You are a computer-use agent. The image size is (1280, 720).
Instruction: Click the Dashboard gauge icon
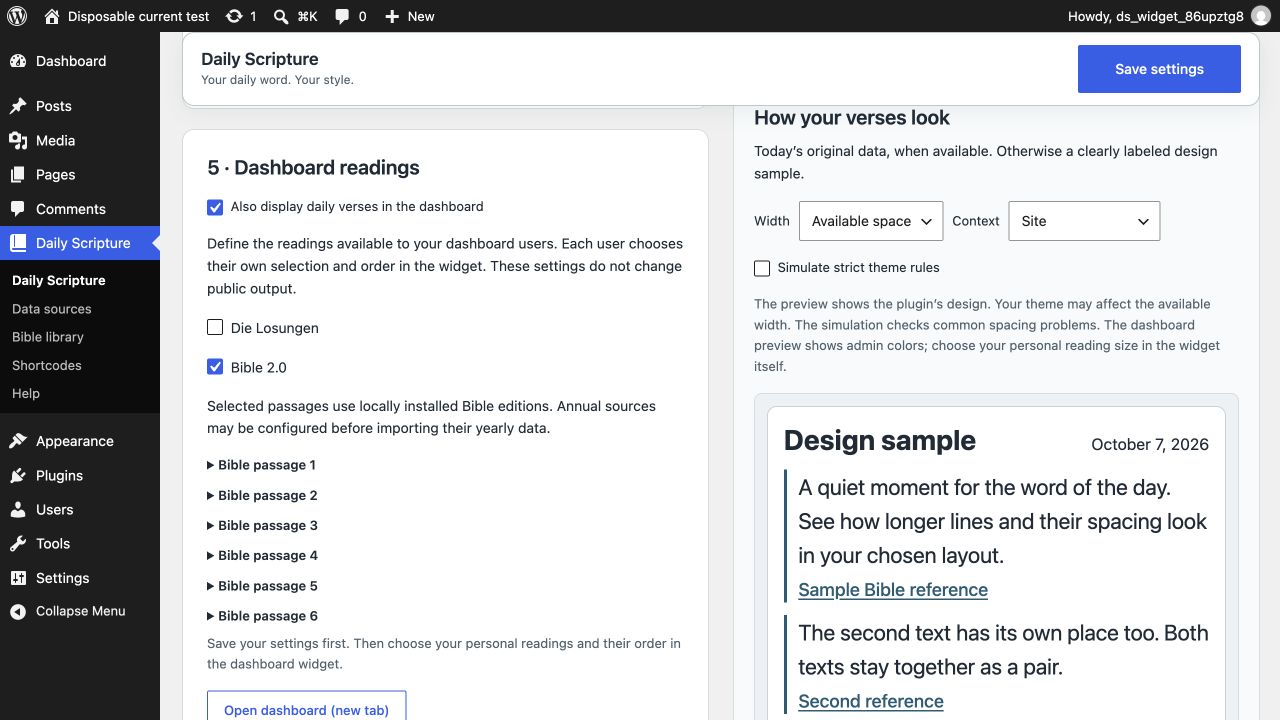pyautogui.click(x=18, y=61)
